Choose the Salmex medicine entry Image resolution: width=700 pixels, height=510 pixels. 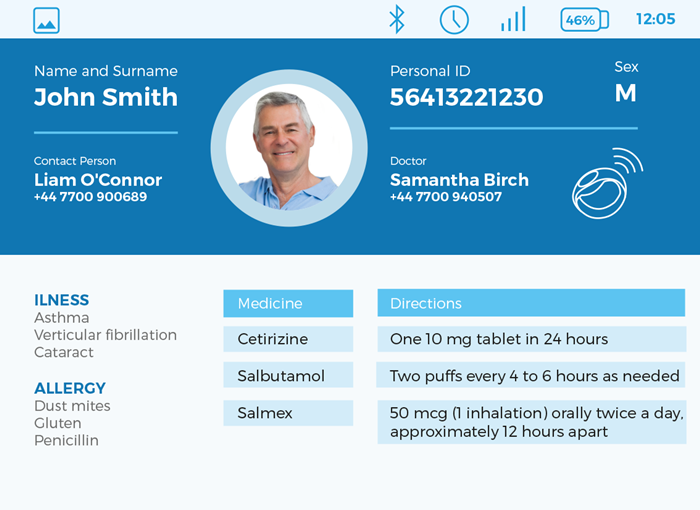point(288,413)
